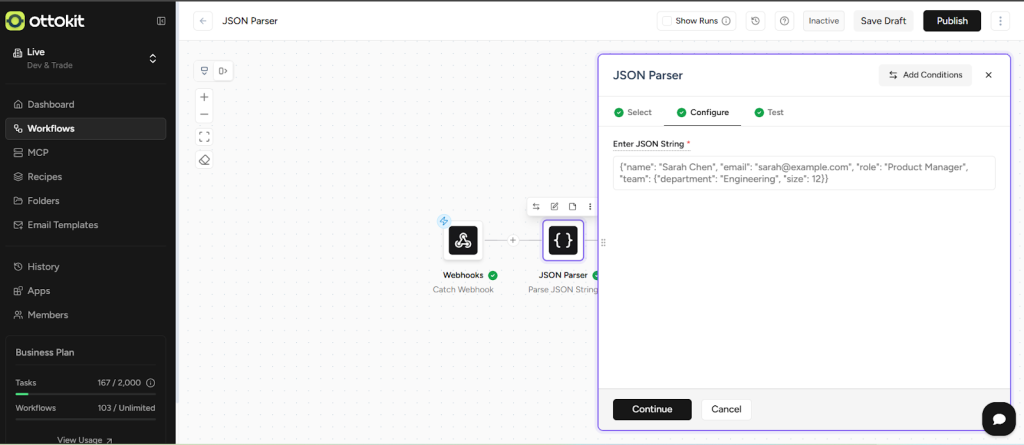Open version history clock icon in header
This screenshot has height=445, width=1024.
[x=756, y=21]
